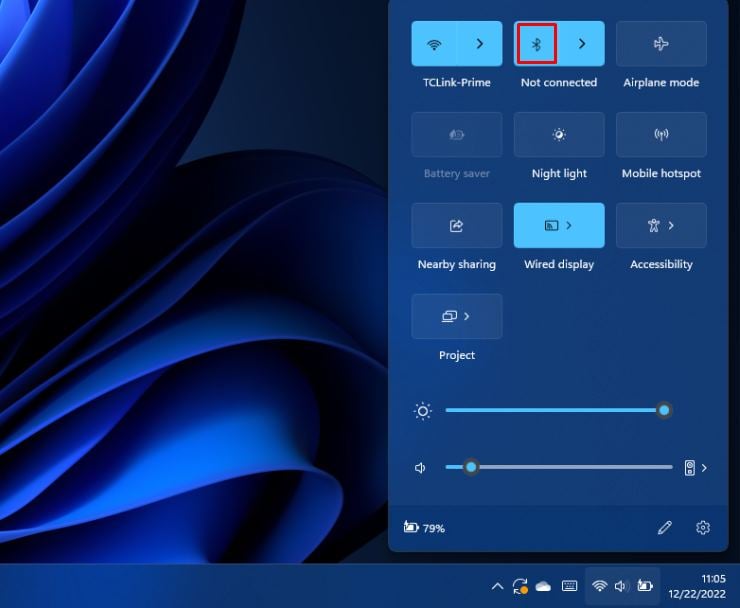Open the Project display options tile
This screenshot has height=608, width=740.
tap(457, 317)
